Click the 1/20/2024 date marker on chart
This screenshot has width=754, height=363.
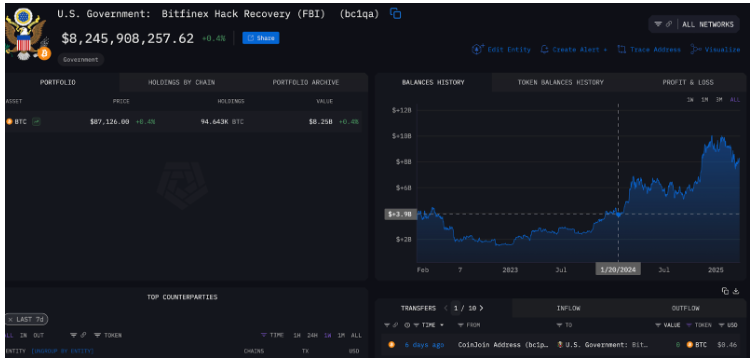coord(618,269)
